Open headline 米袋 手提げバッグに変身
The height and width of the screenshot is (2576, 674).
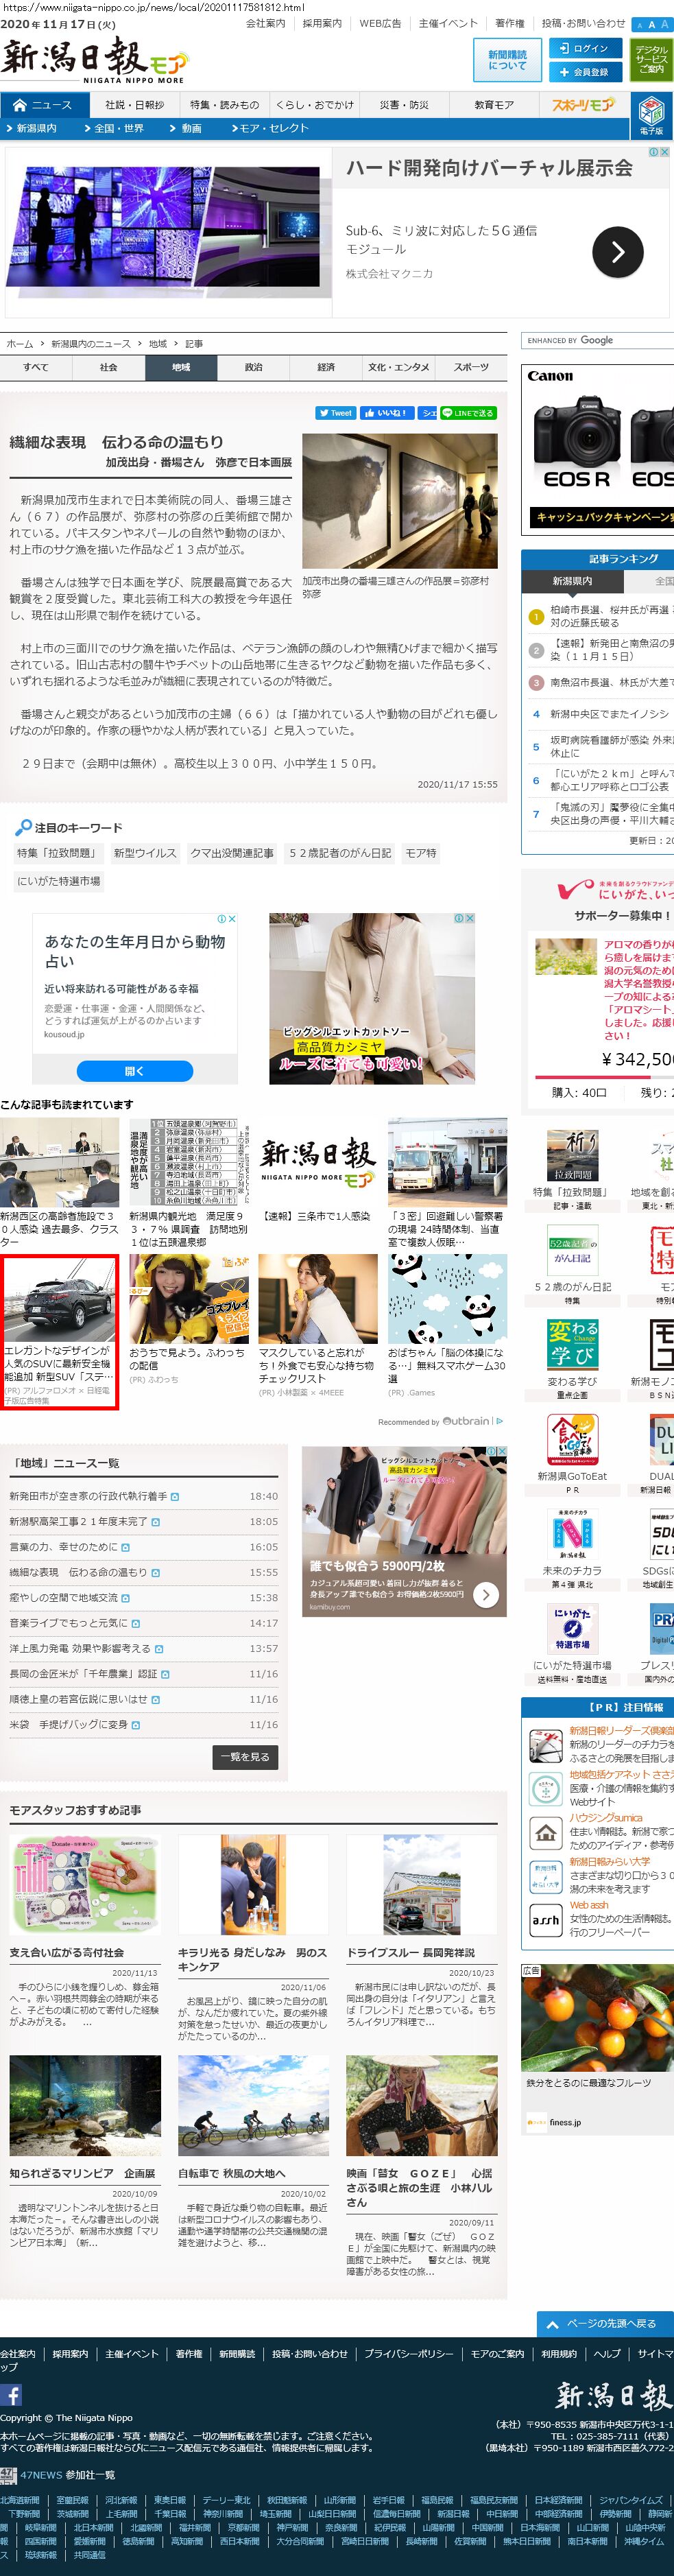pyautogui.click(x=68, y=1725)
